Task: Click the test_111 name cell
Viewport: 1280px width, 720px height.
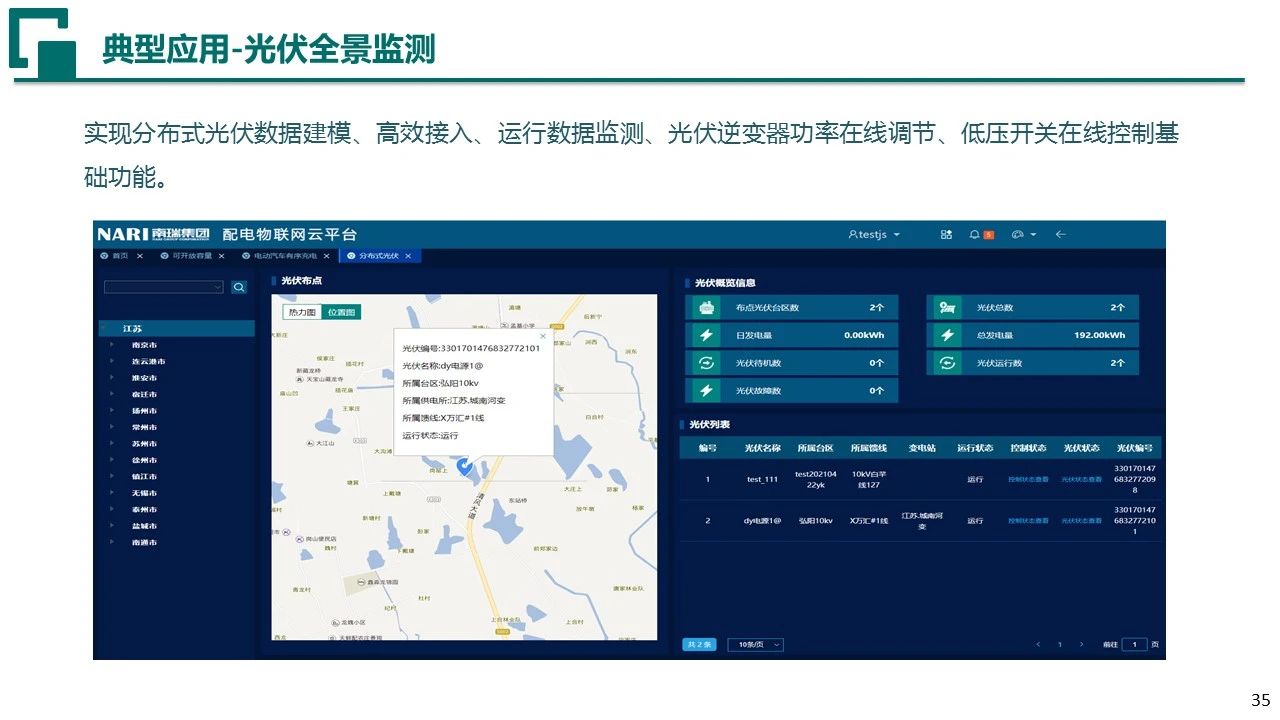Action: (x=762, y=480)
